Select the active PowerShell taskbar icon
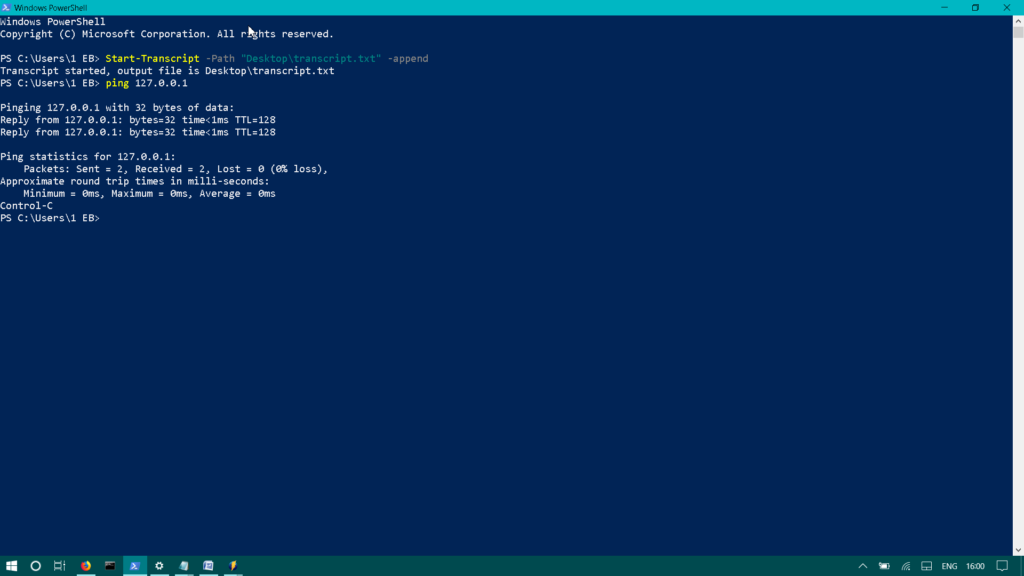 tap(134, 565)
